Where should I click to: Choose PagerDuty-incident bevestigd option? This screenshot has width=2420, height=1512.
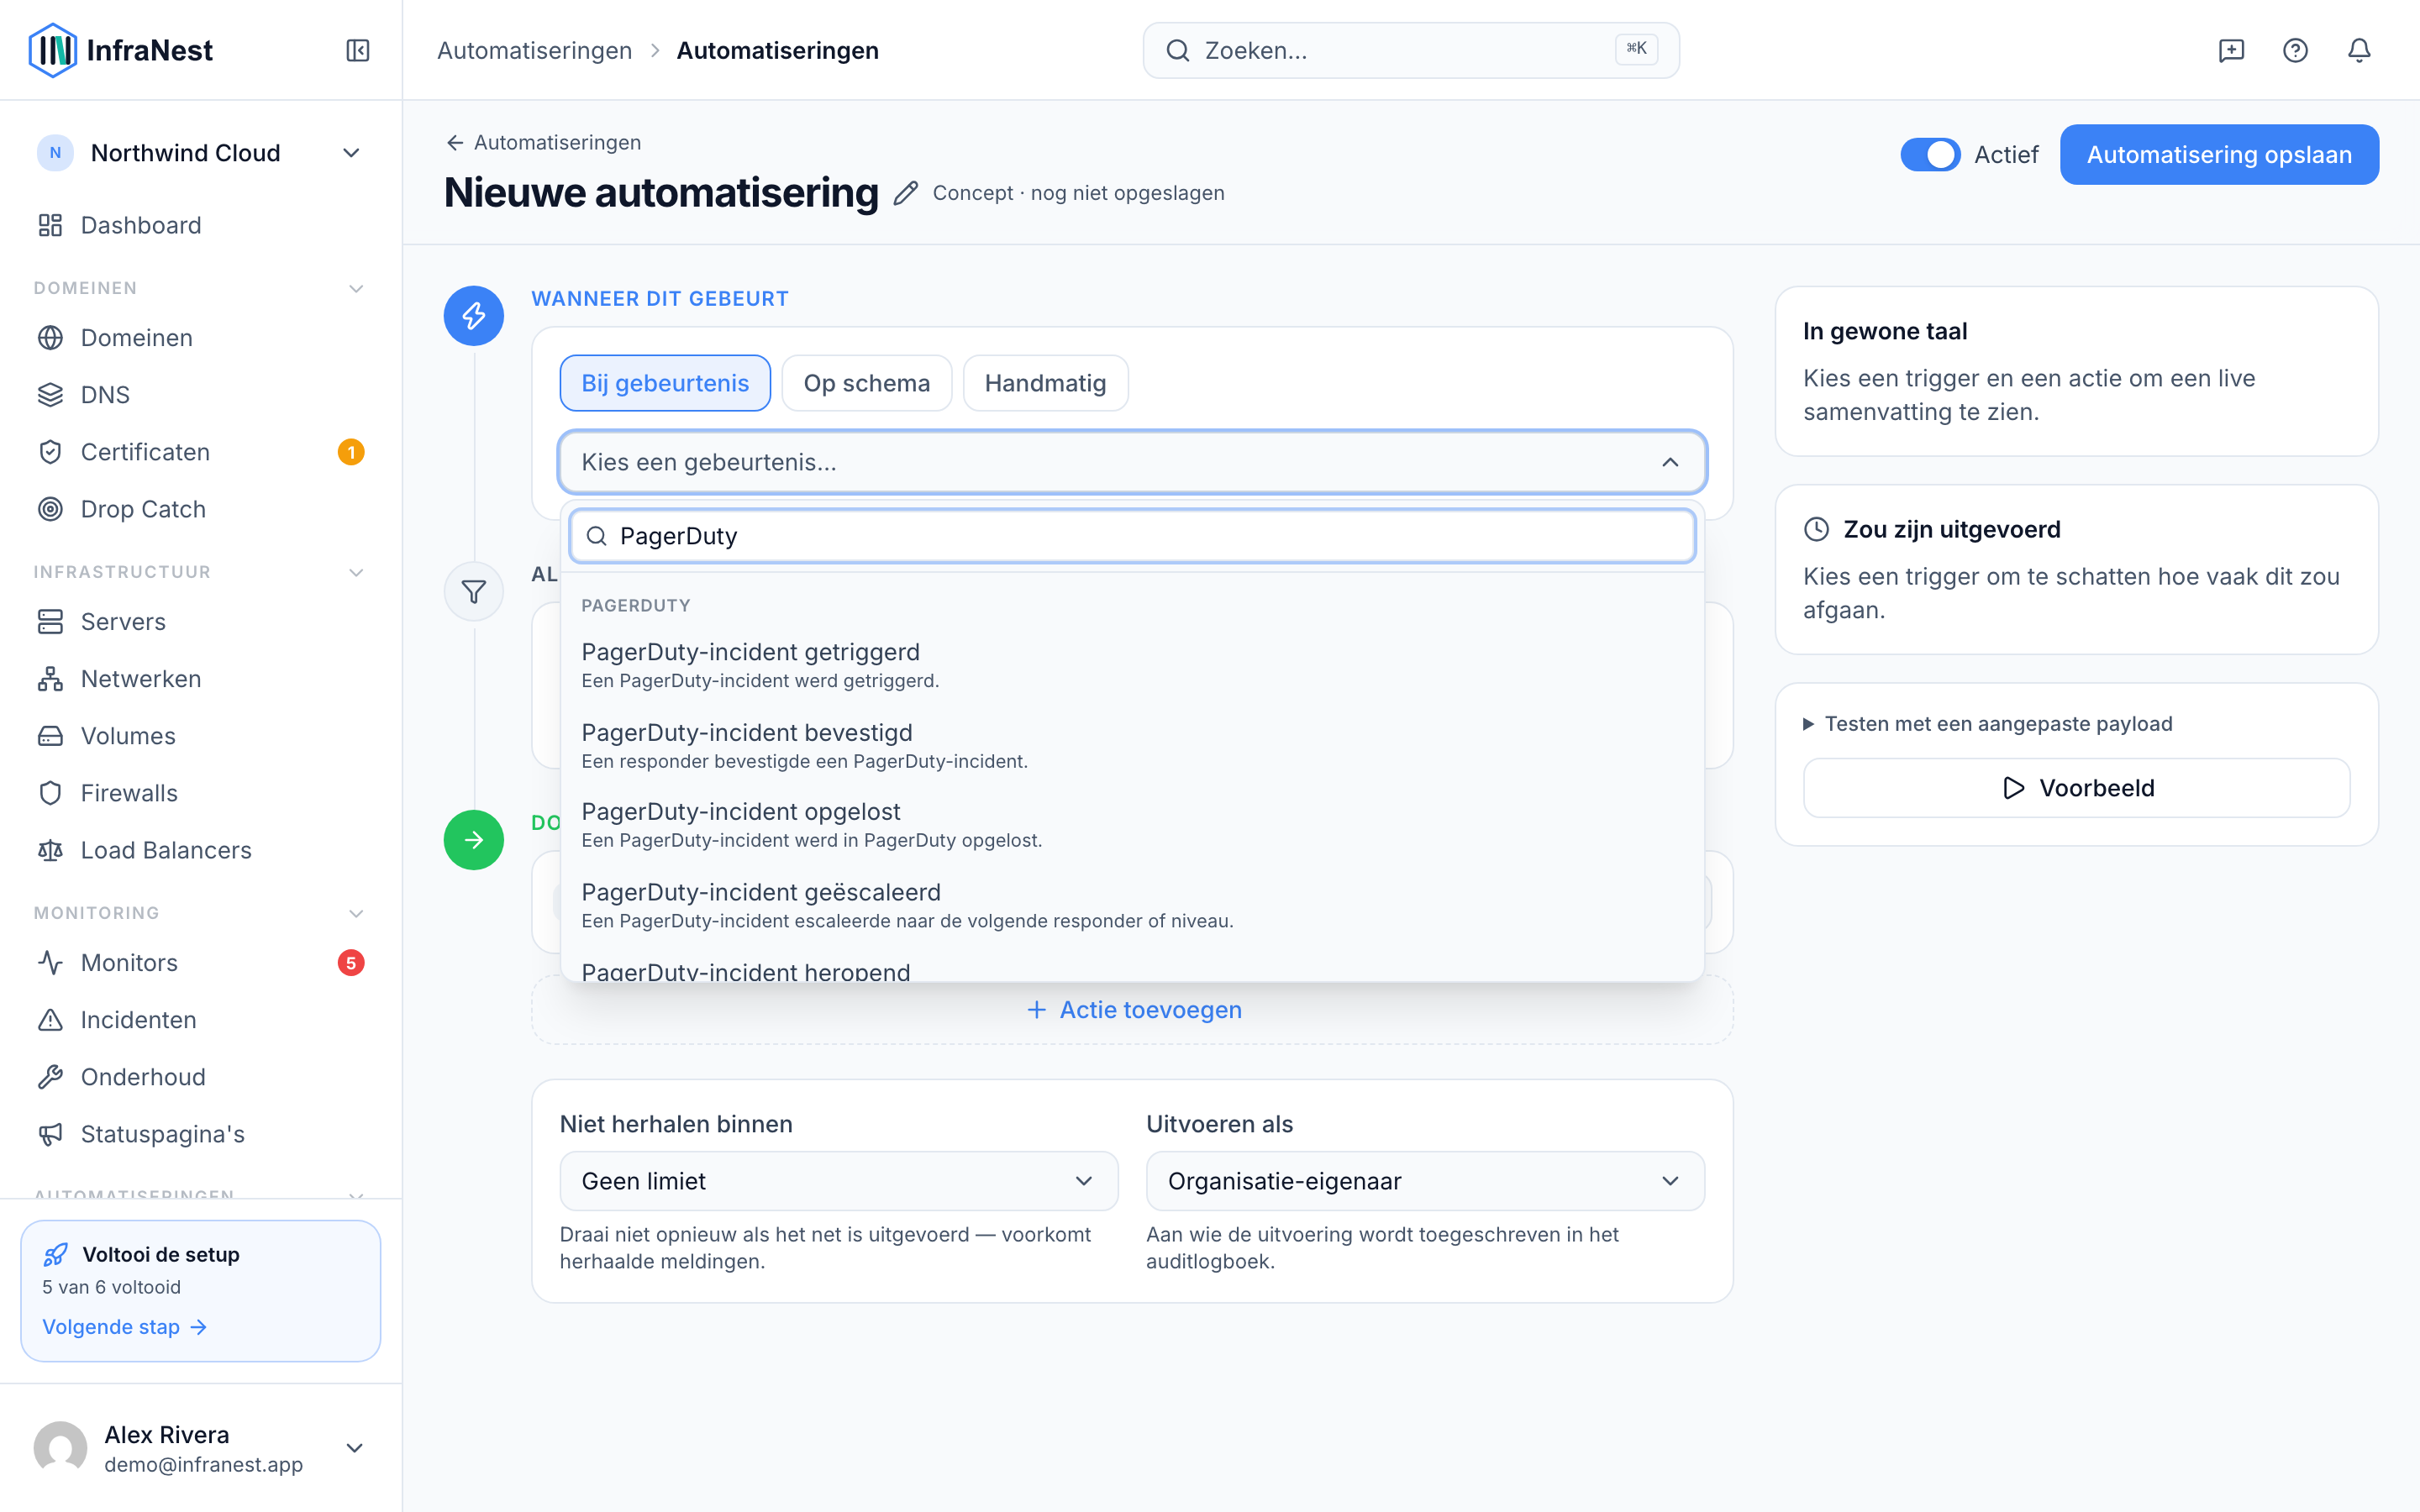[x=1132, y=746]
